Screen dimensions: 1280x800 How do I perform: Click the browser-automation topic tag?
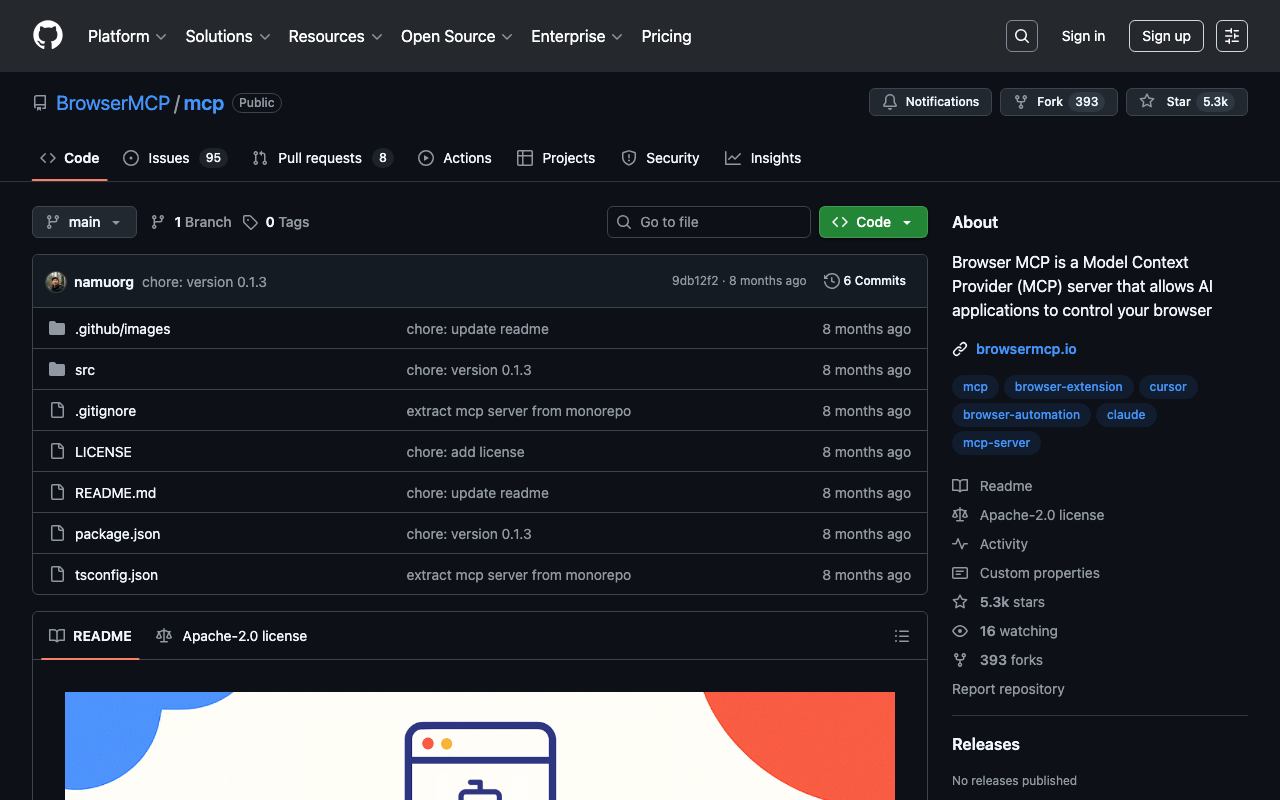pos(1021,415)
